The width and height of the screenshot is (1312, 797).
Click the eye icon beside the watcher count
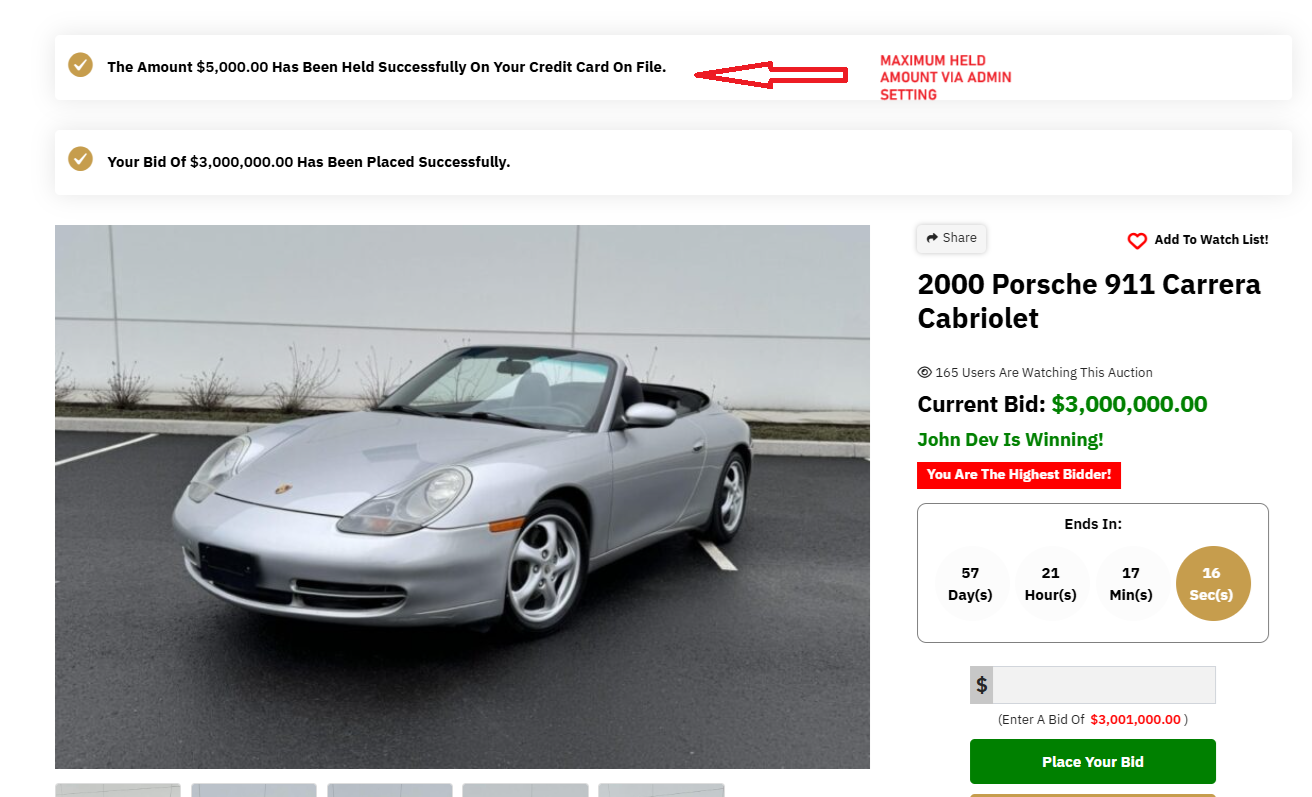pos(925,372)
